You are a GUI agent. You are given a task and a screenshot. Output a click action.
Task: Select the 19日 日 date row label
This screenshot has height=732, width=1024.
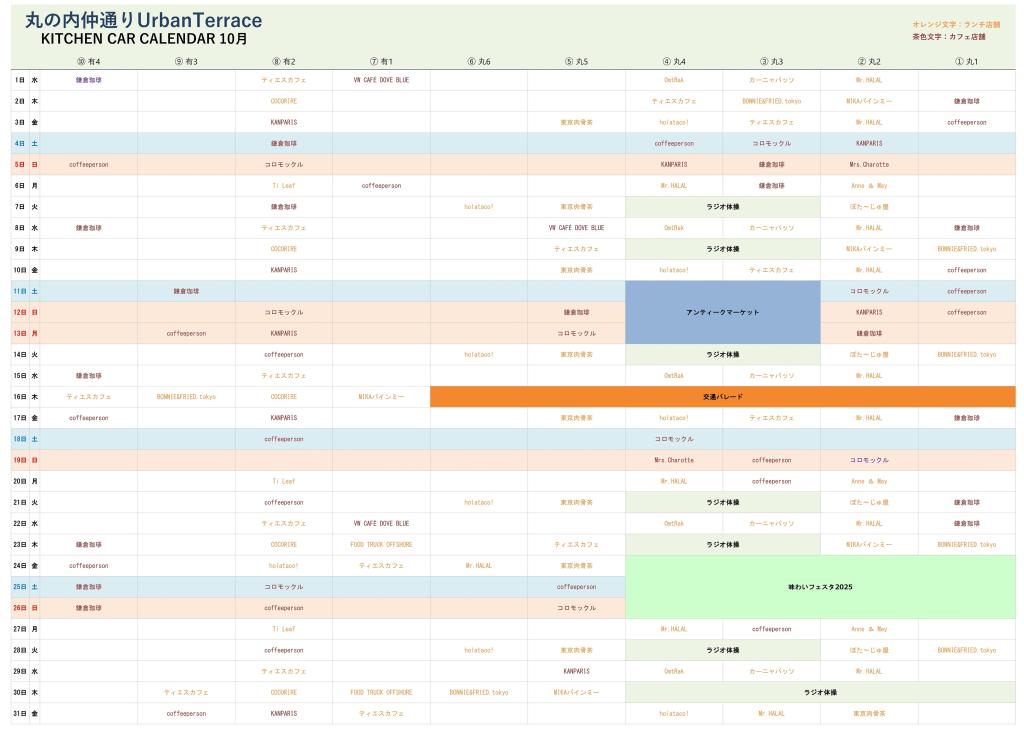pyautogui.click(x=26, y=460)
